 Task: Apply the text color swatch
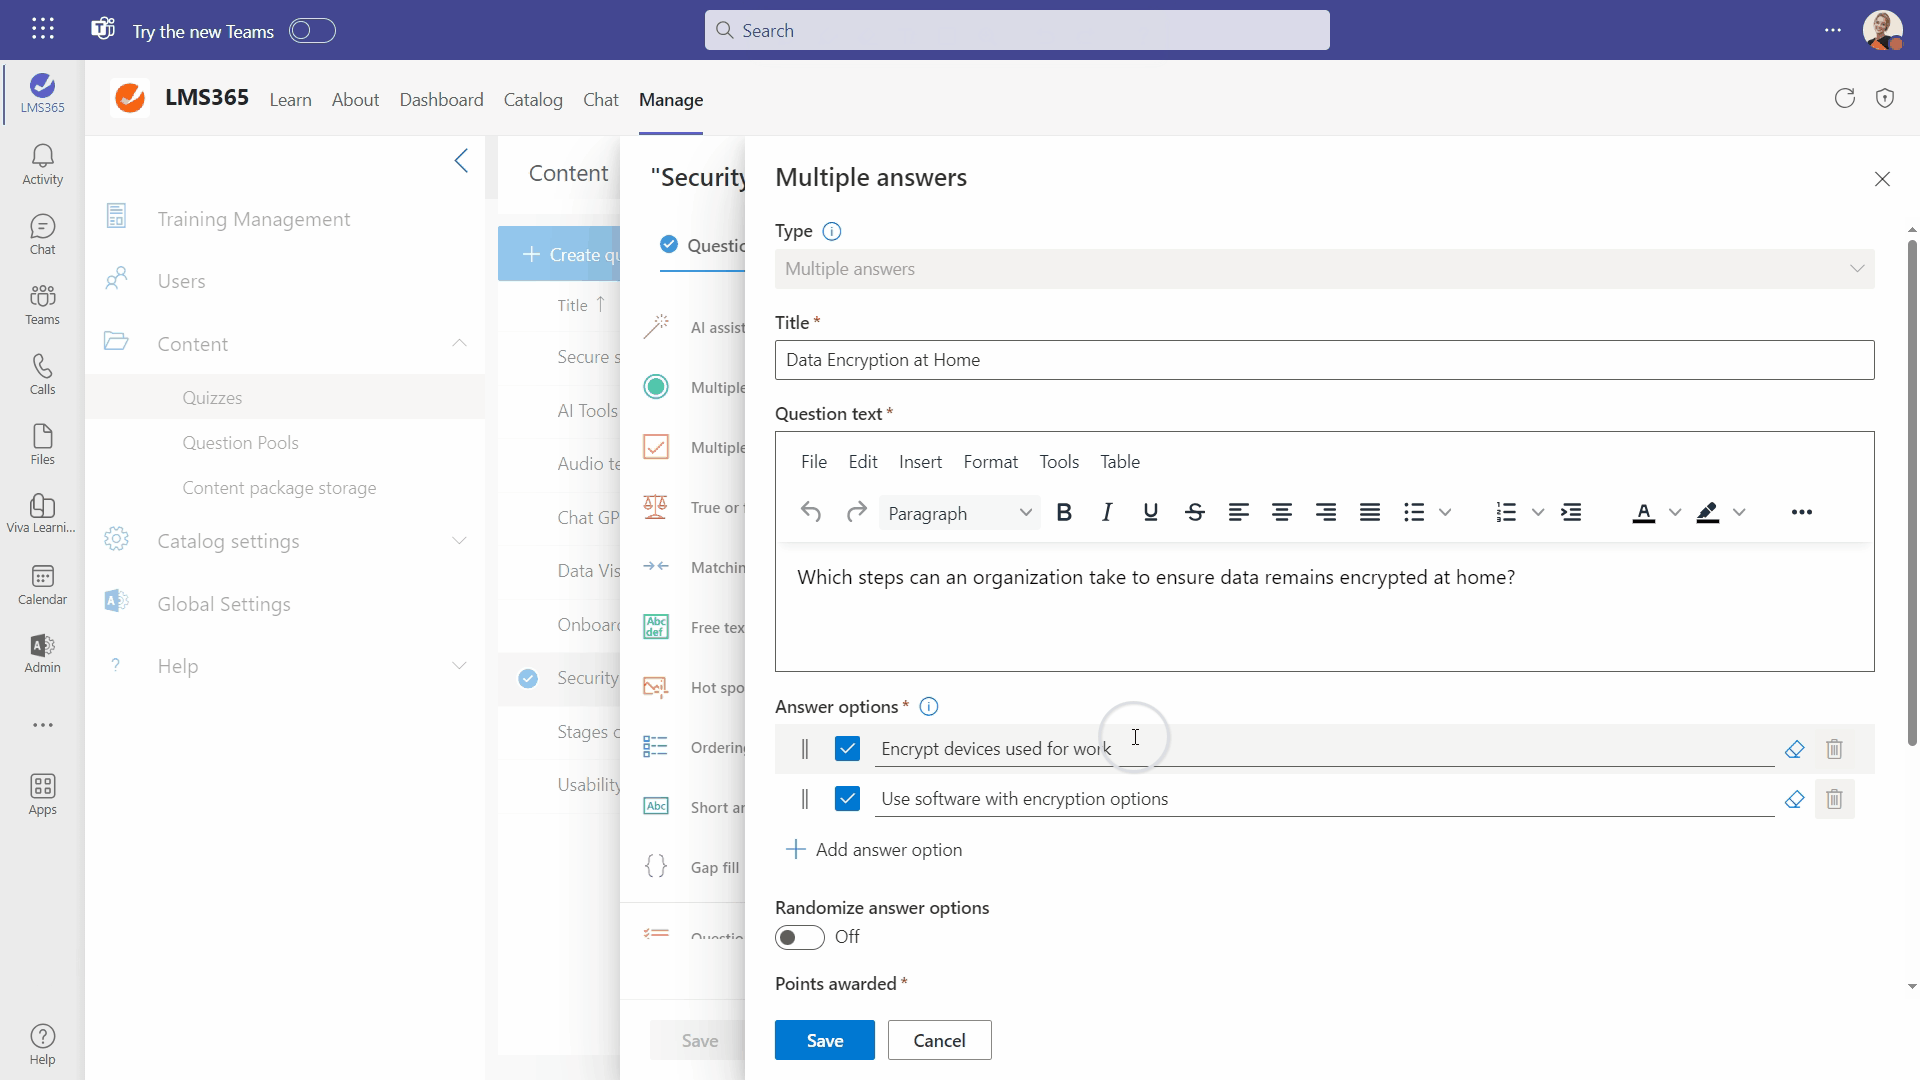tap(1643, 513)
